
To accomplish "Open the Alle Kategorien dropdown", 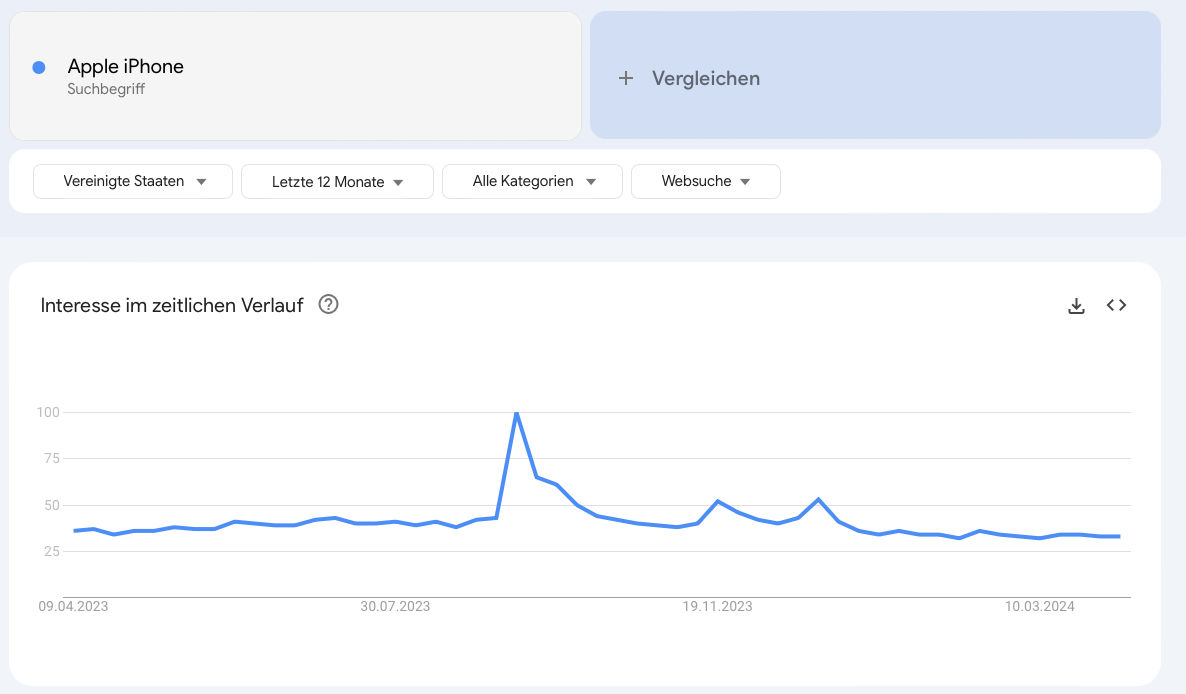I will pyautogui.click(x=532, y=181).
